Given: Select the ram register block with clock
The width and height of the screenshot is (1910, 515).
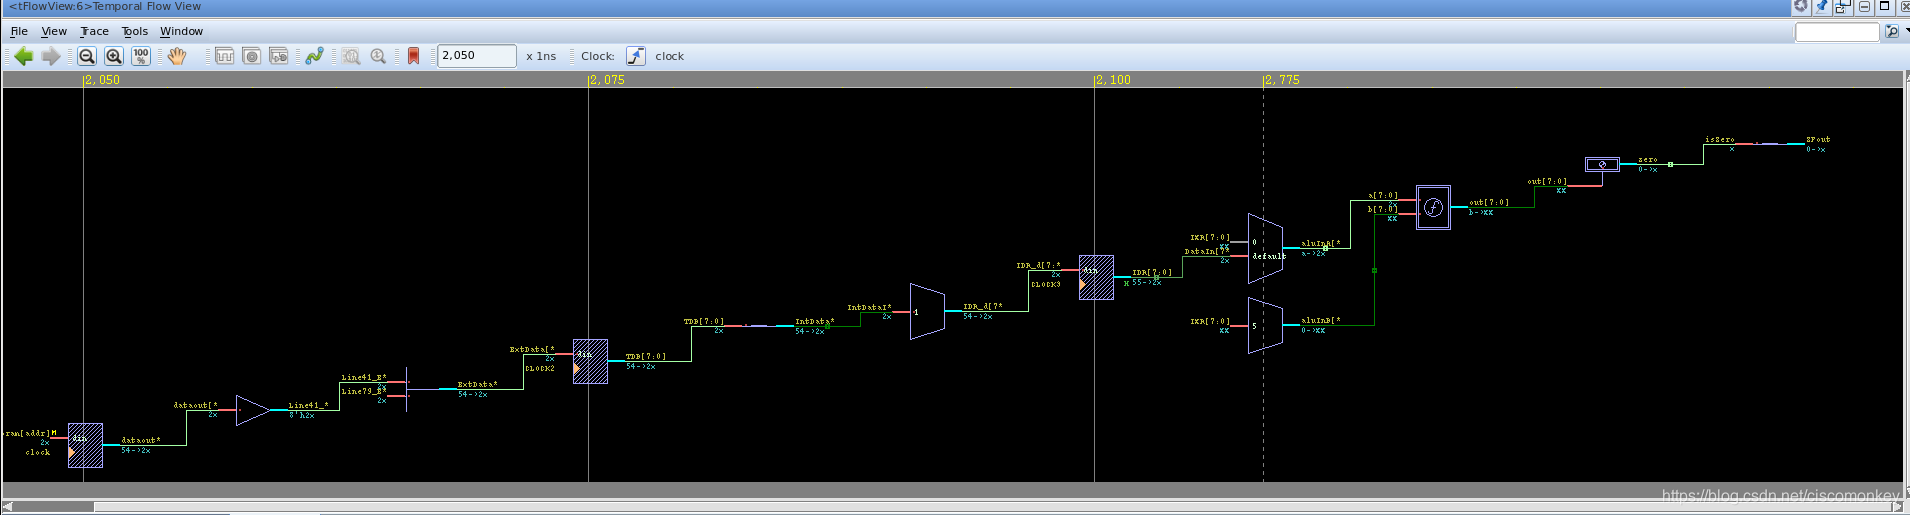Looking at the screenshot, I should click(85, 446).
